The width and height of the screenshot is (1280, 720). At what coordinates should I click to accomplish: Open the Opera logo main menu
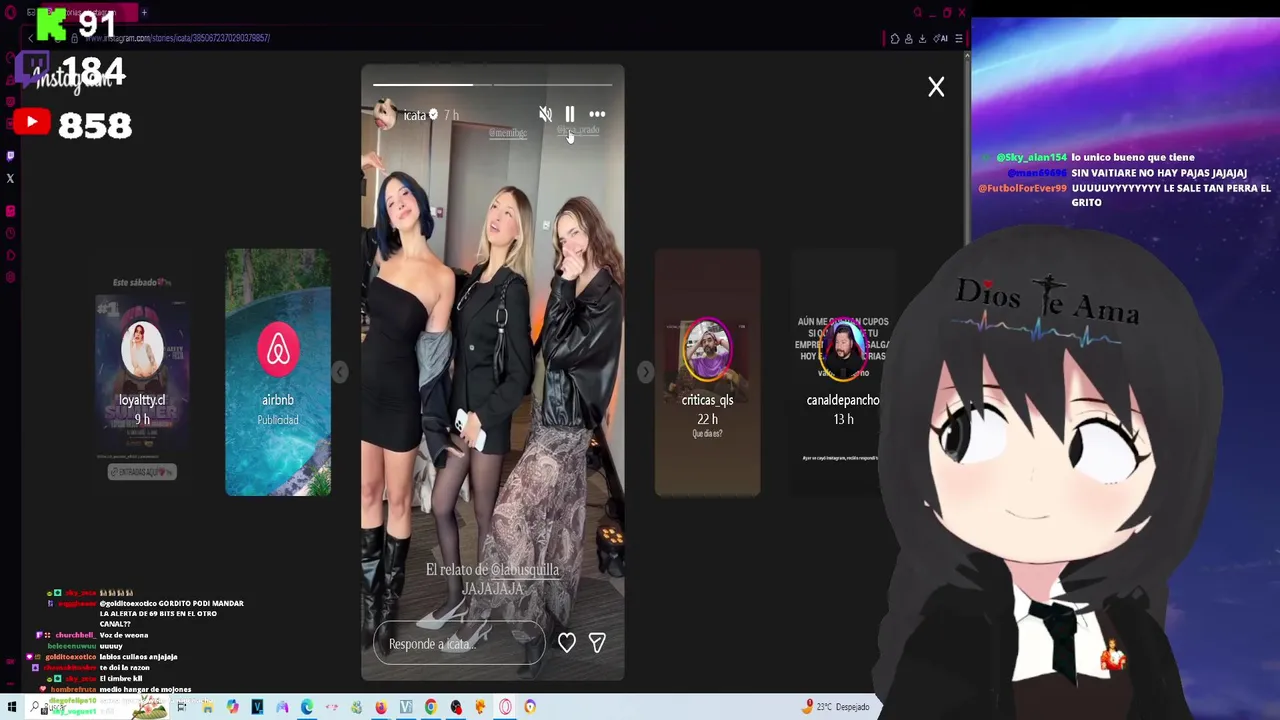[x=10, y=13]
